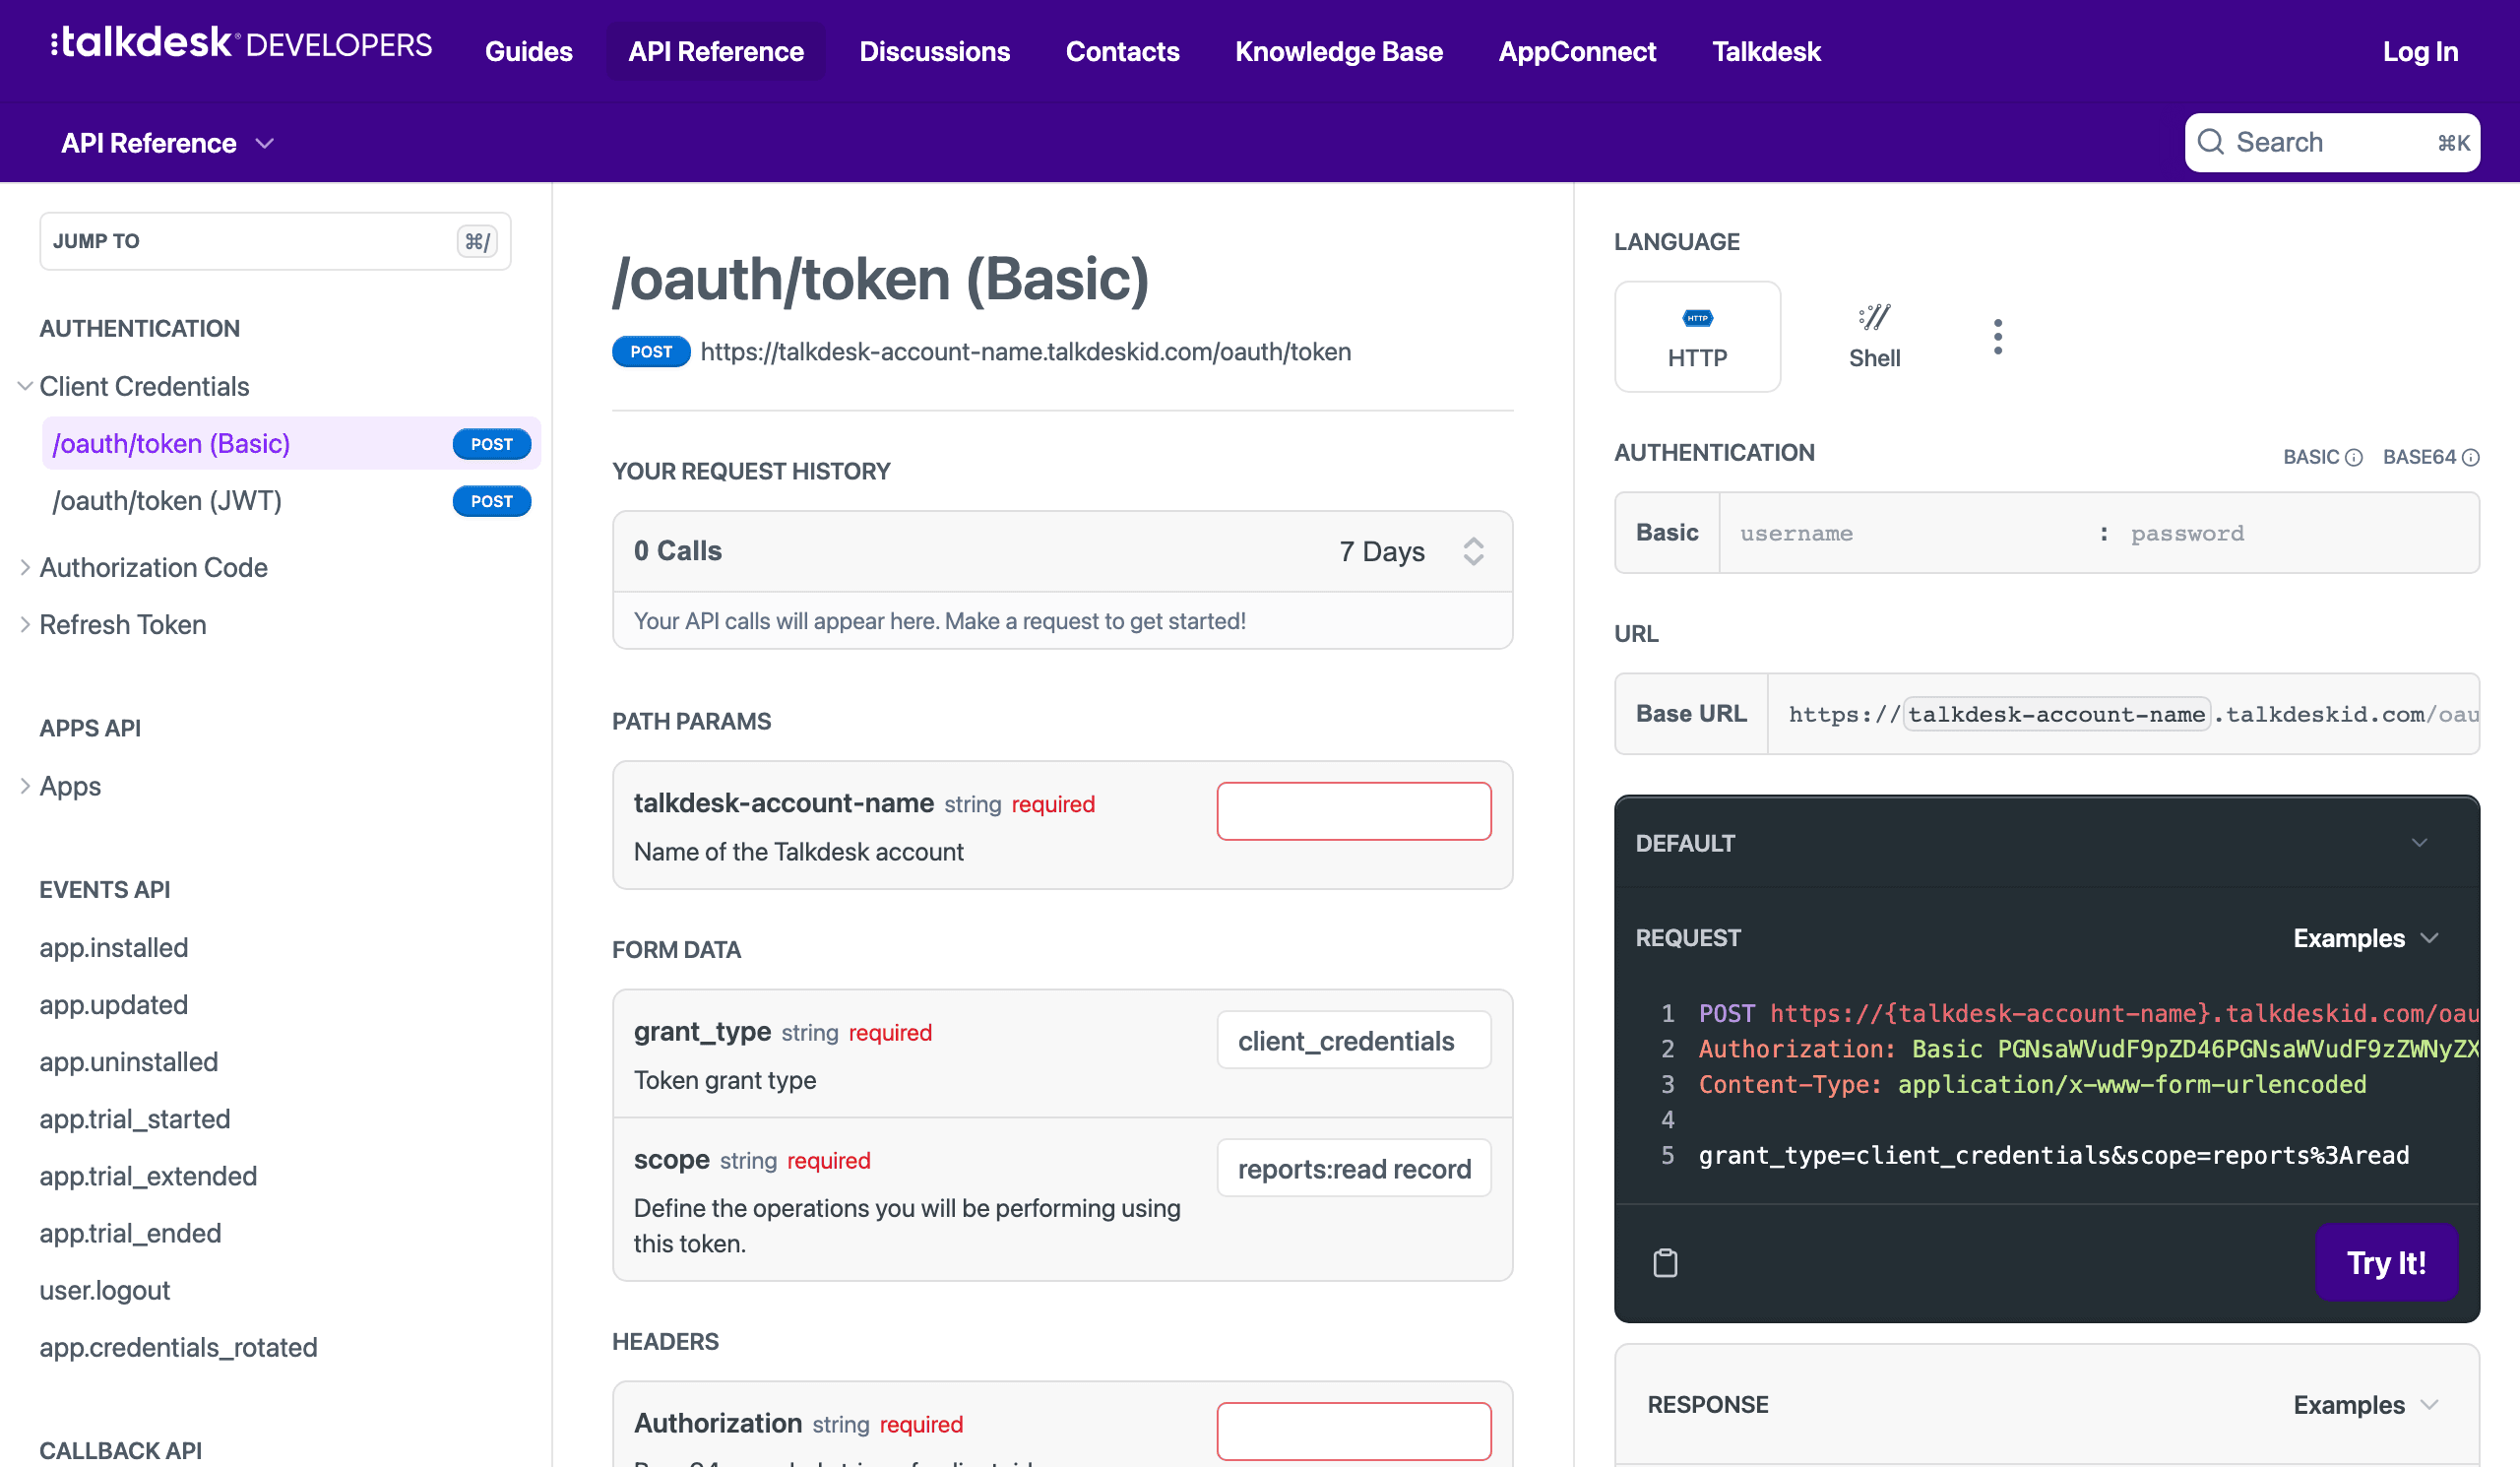Click the Talkdesk Developers logo
The image size is (2520, 1467).
[x=241, y=44]
